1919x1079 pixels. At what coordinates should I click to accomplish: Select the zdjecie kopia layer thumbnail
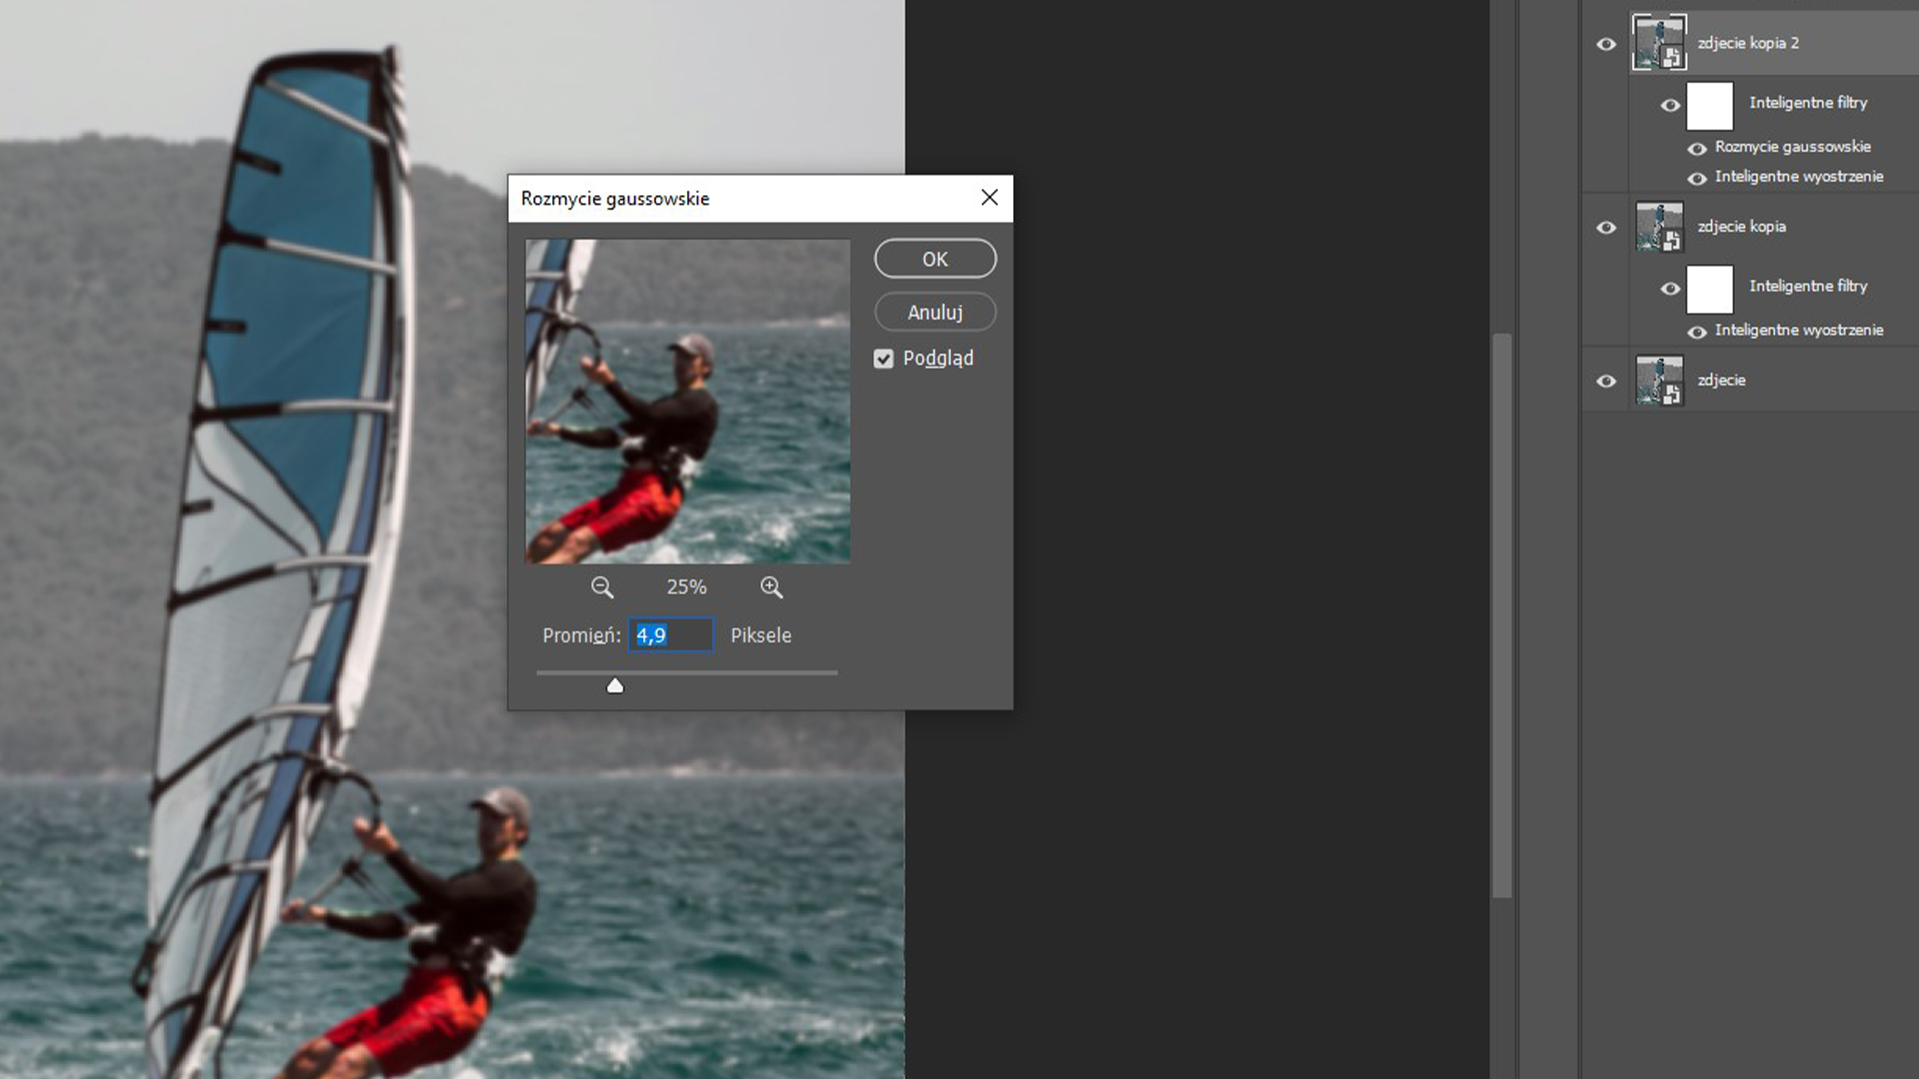(x=1659, y=226)
